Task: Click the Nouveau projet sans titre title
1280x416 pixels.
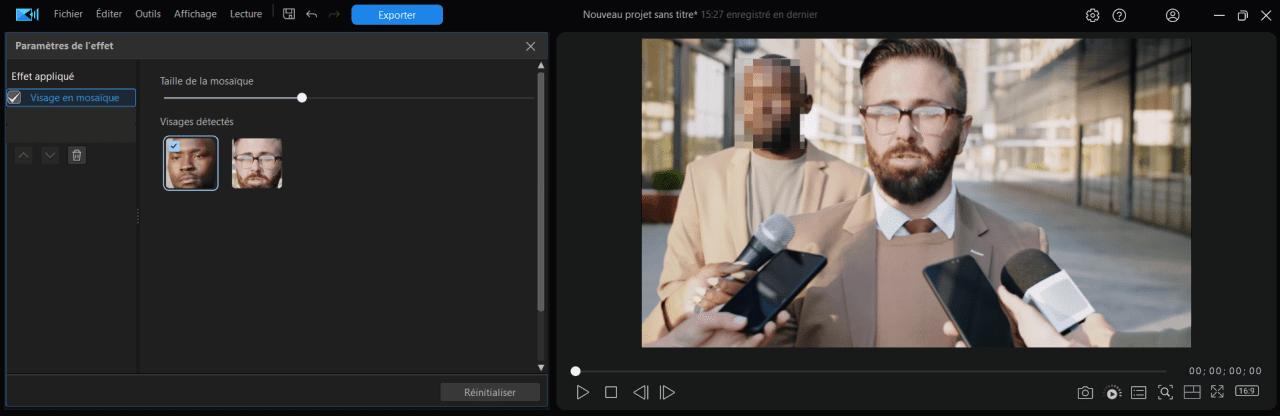Action: click(640, 15)
